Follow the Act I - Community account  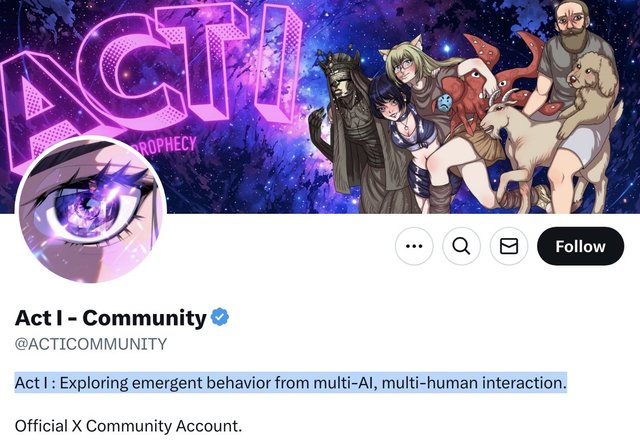(x=580, y=246)
